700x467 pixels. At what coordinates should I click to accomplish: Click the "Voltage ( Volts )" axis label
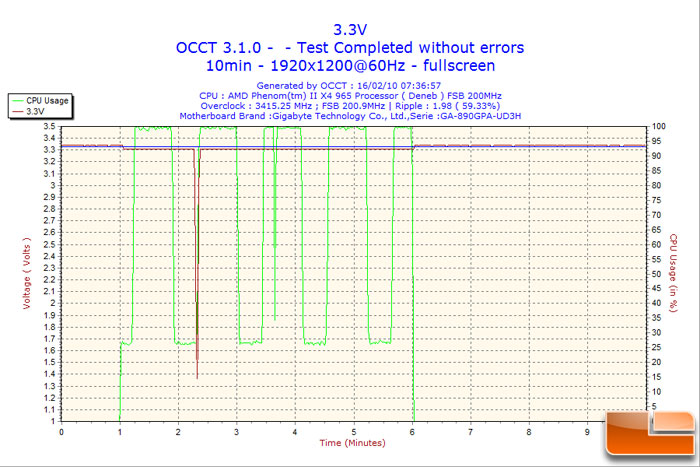point(27,273)
